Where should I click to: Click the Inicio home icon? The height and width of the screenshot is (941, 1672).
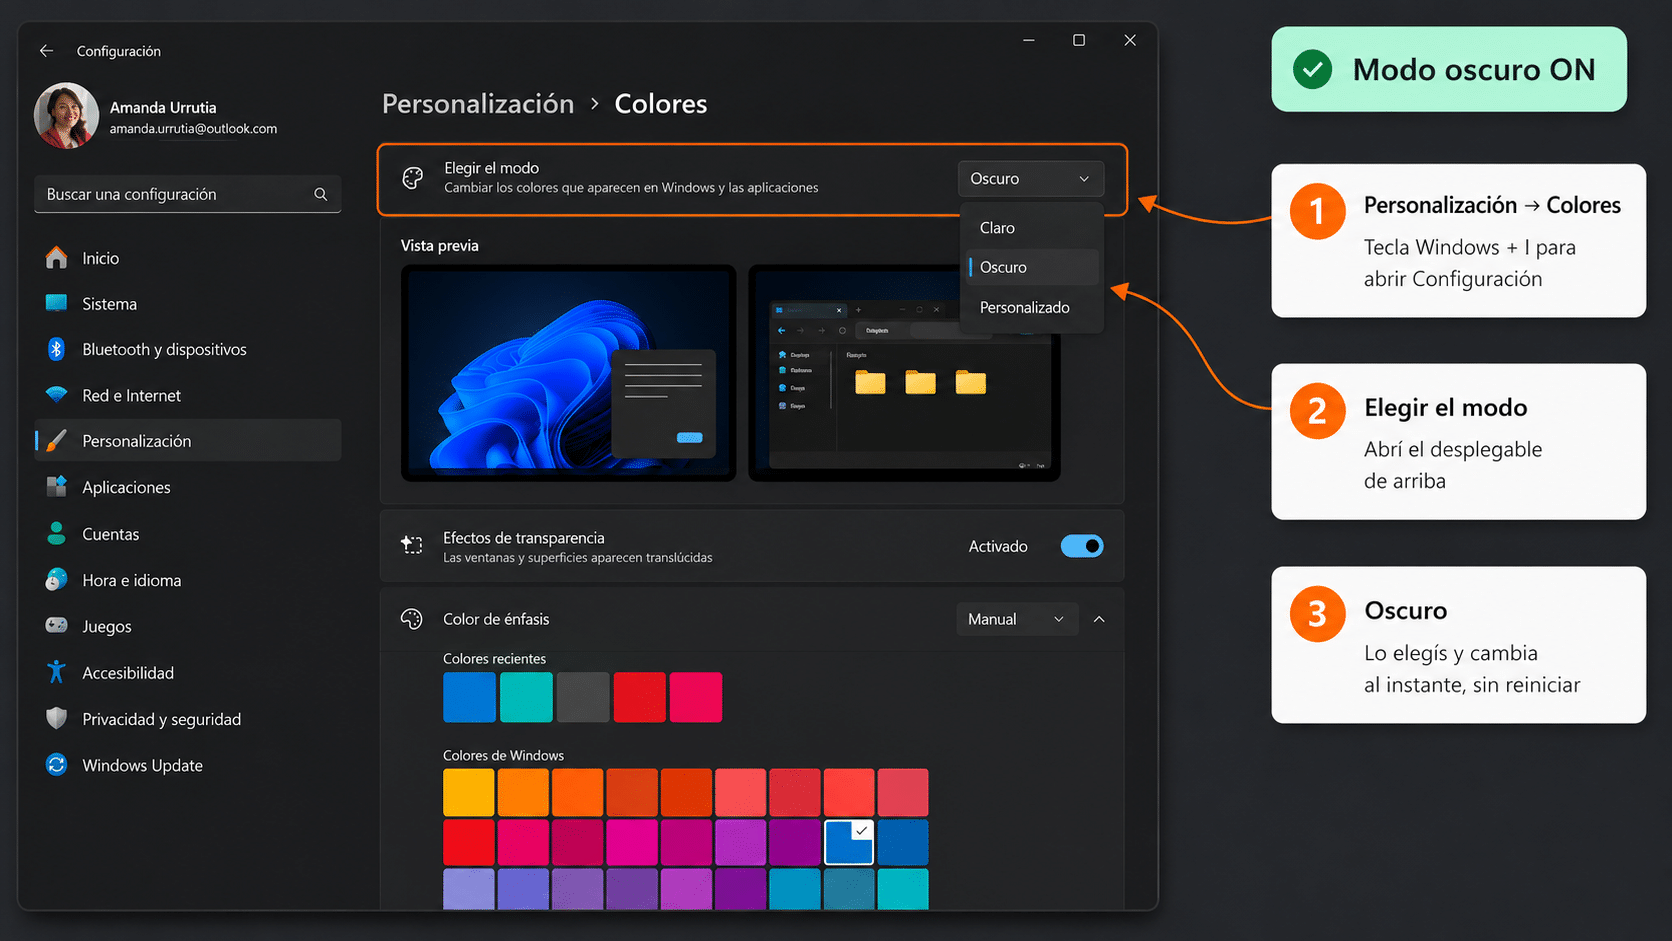[x=57, y=258]
